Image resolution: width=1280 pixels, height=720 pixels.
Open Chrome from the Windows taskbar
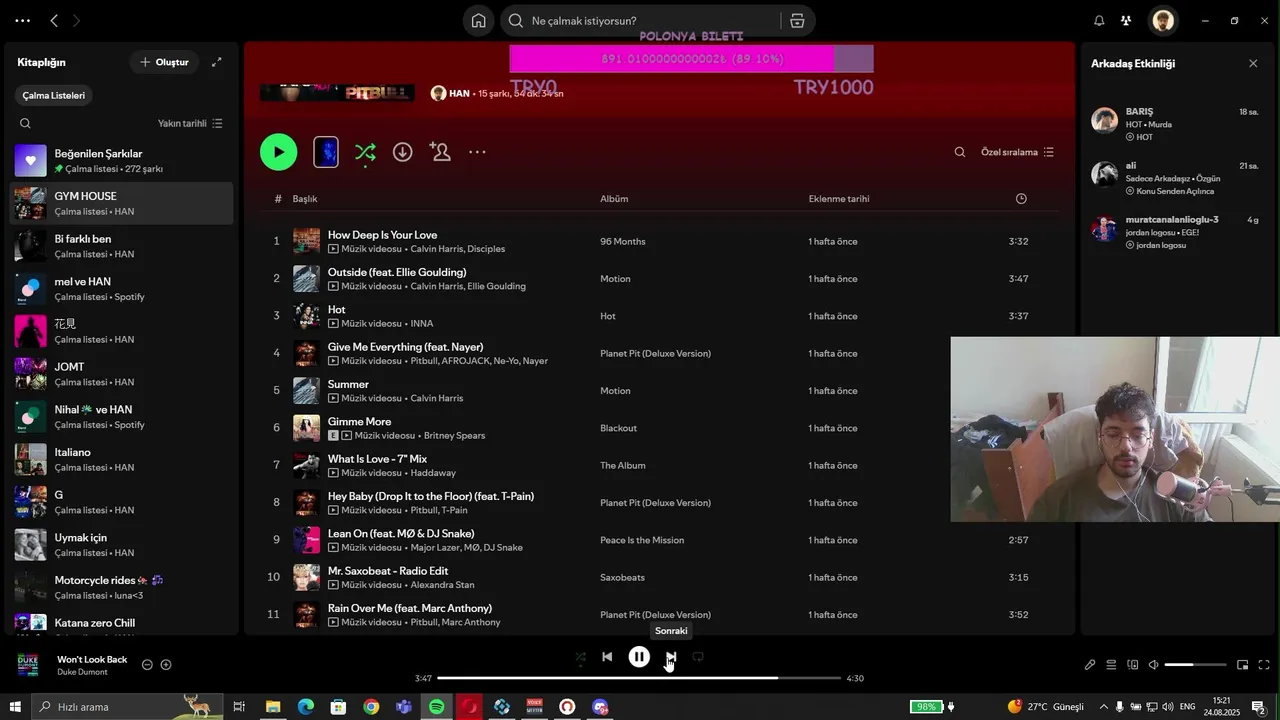[x=371, y=707]
